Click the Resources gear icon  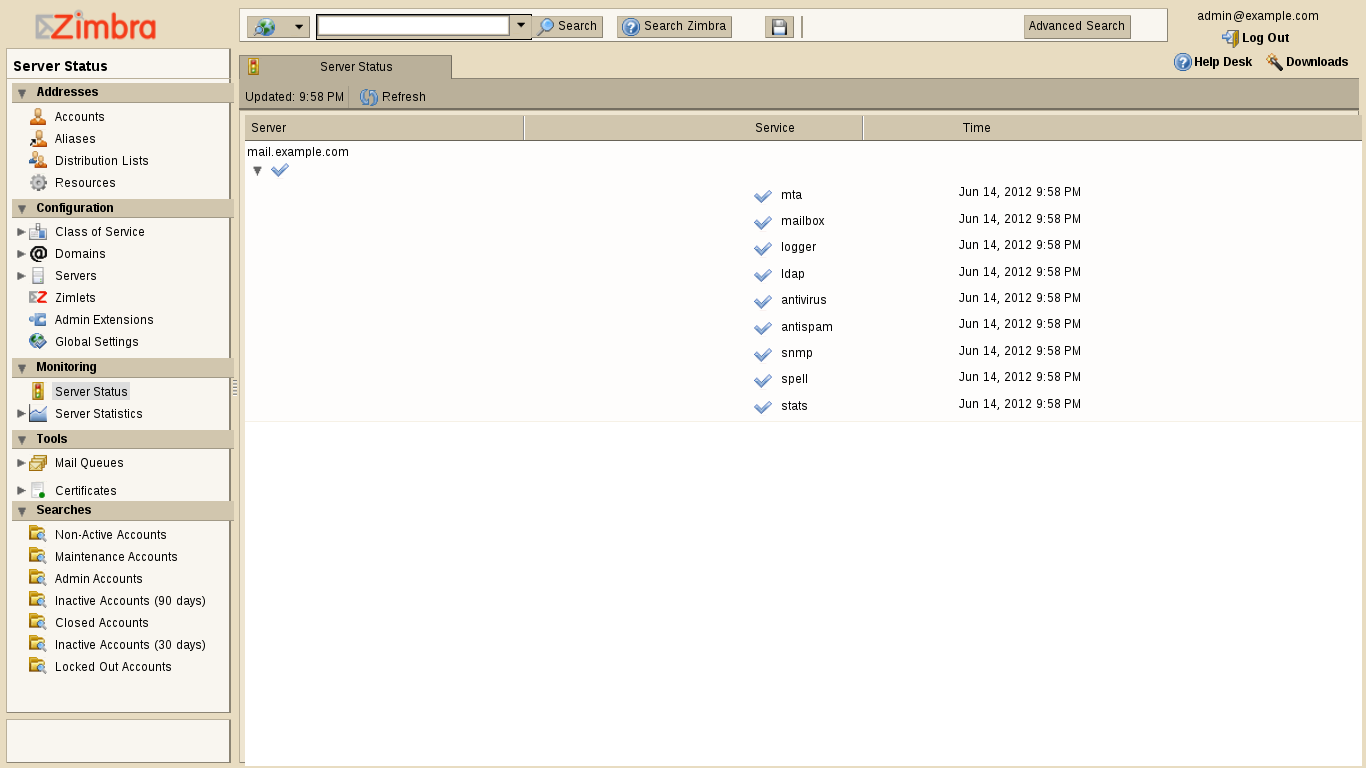(x=38, y=183)
